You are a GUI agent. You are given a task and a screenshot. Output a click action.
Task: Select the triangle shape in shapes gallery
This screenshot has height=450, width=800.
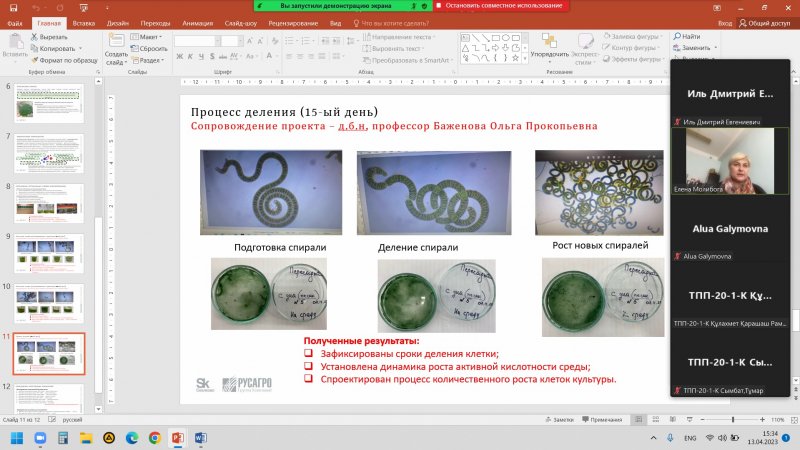[x=465, y=48]
